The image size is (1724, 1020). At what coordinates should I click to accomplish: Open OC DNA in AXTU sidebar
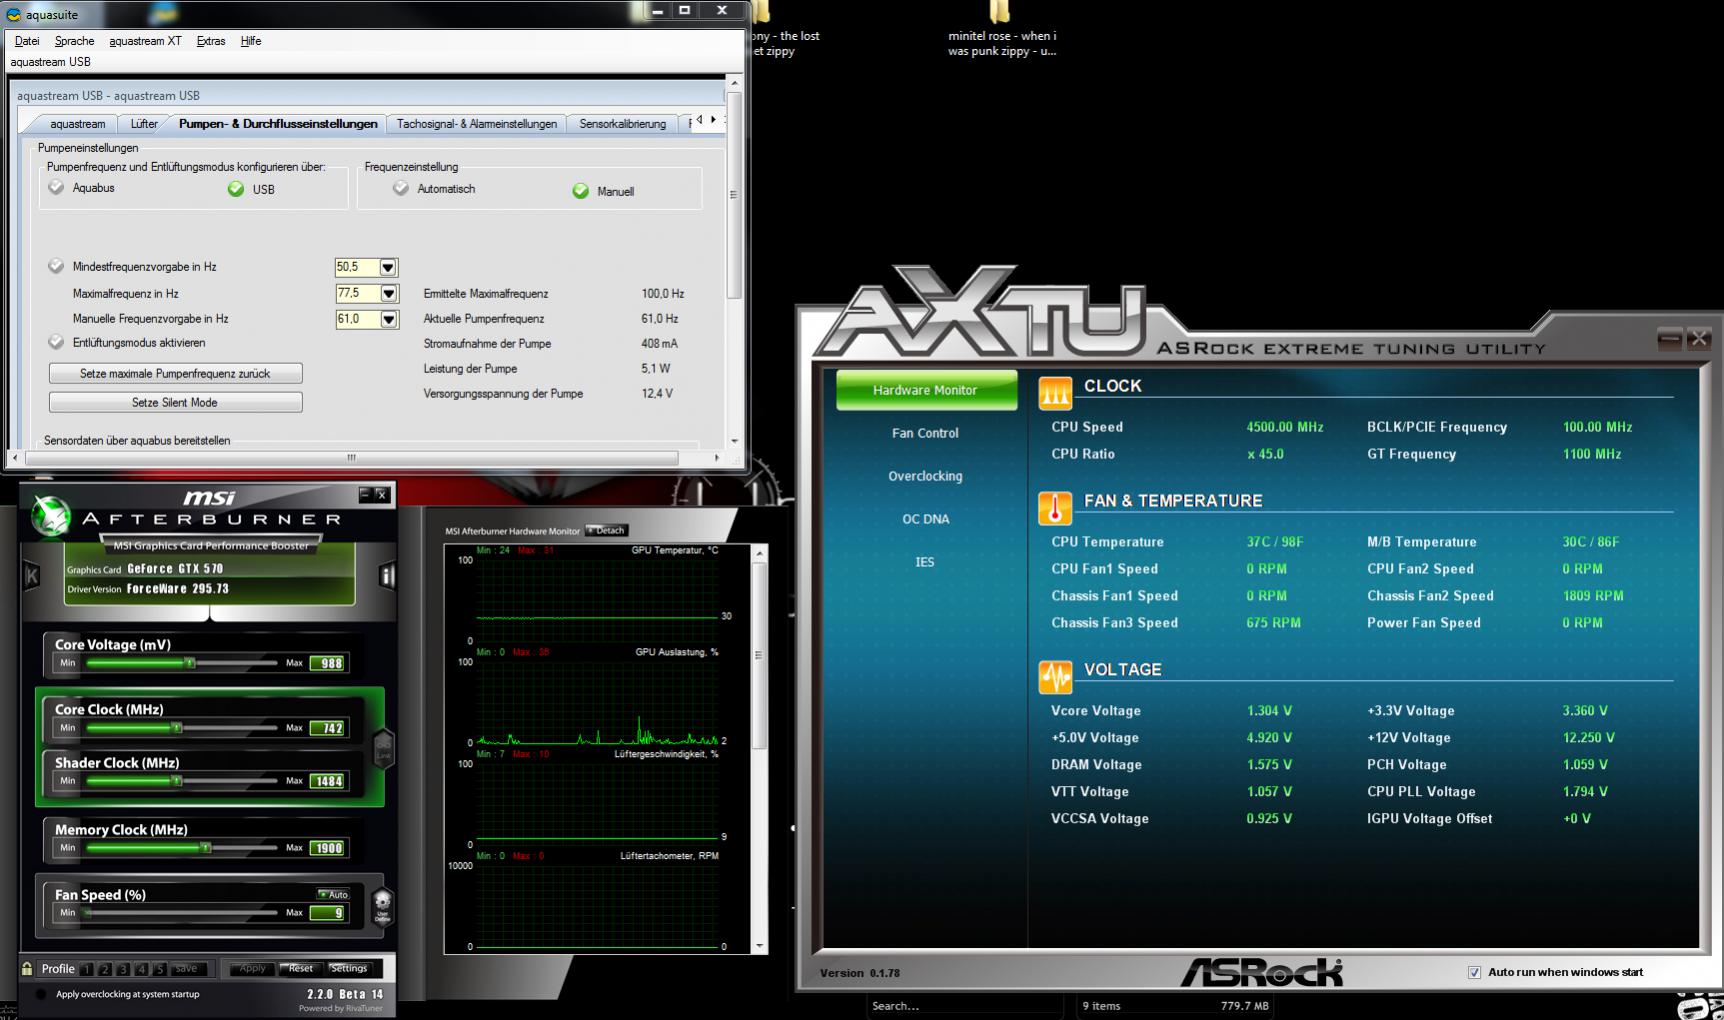(x=925, y=519)
